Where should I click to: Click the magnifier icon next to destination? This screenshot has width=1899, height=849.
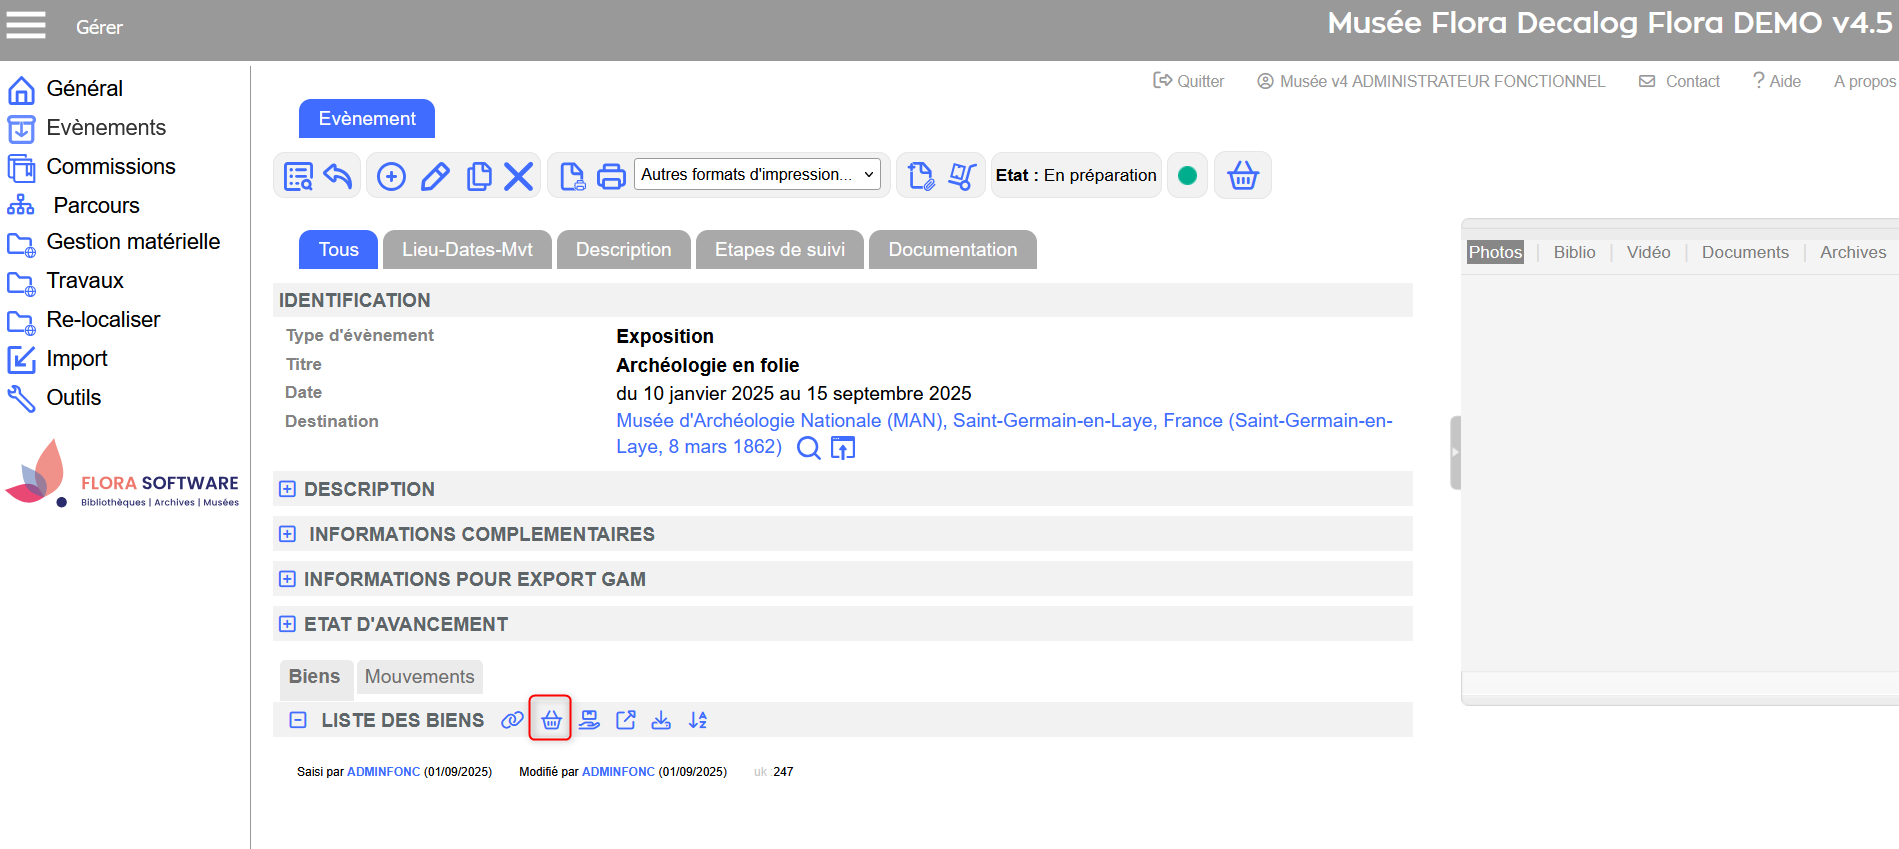(808, 448)
